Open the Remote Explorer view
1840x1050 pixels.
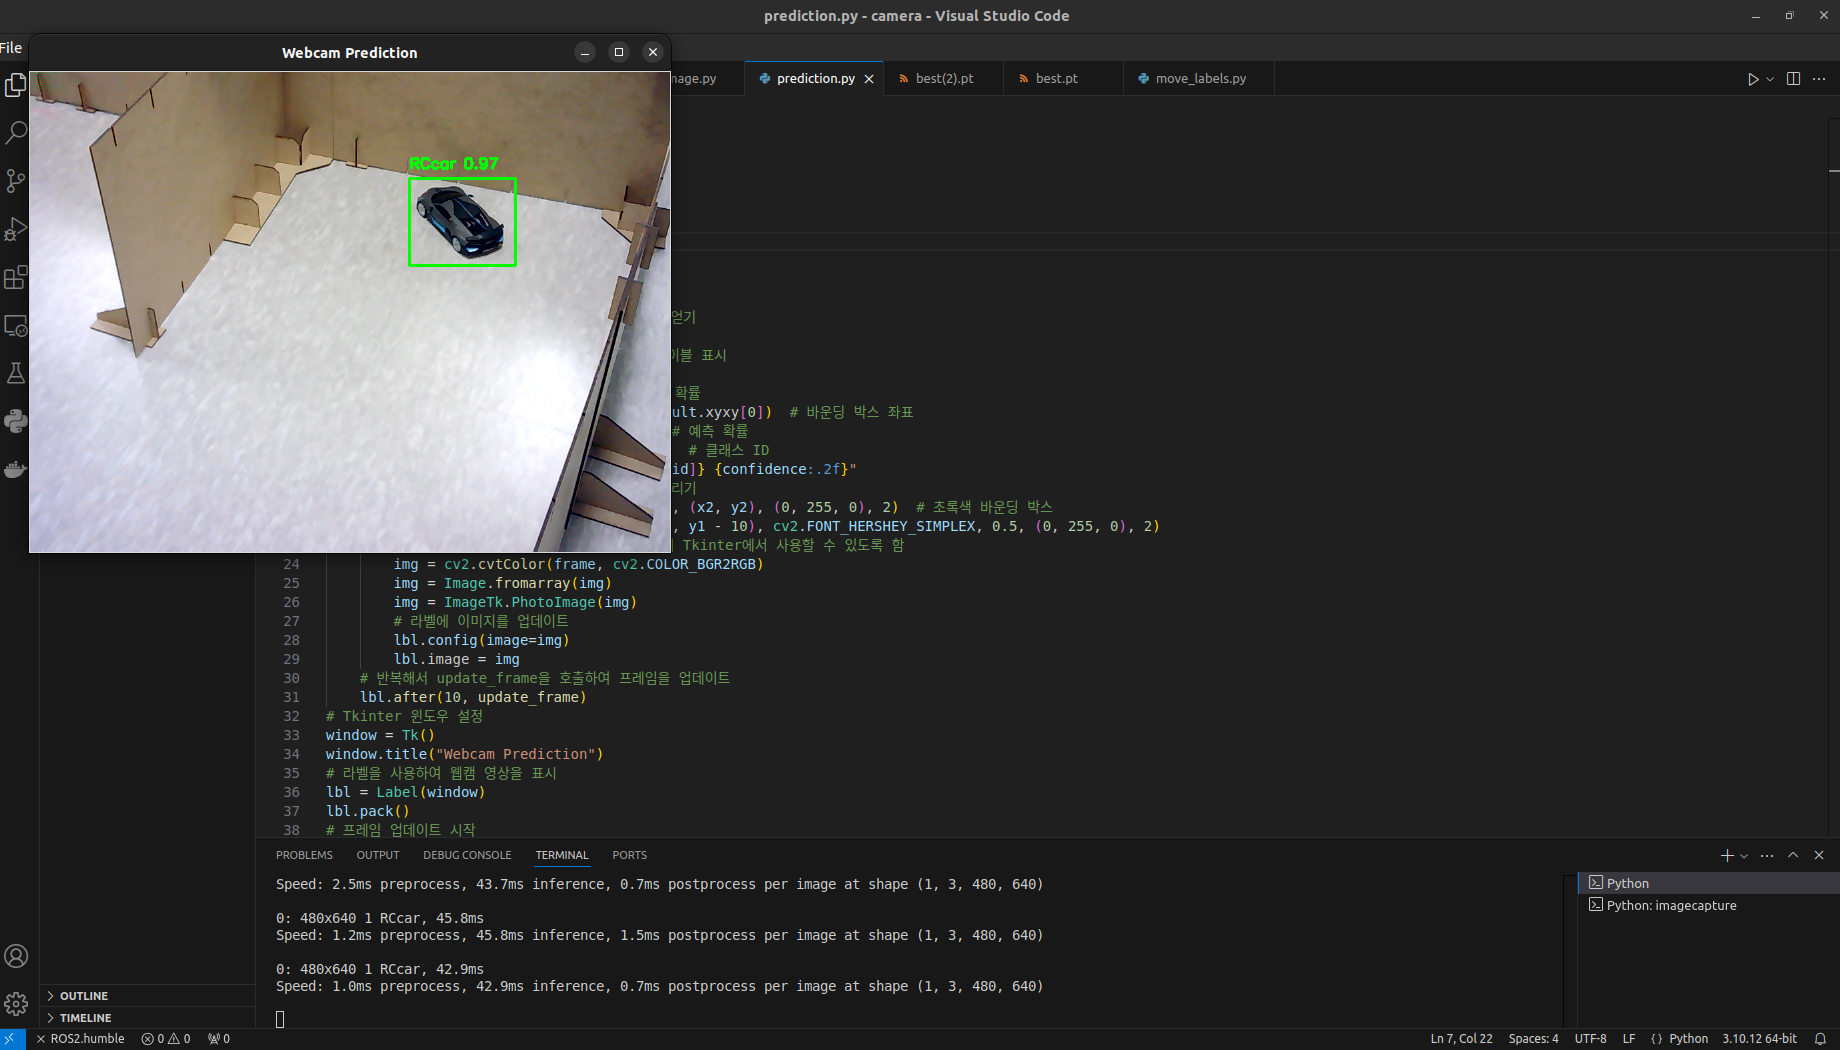click(x=15, y=325)
